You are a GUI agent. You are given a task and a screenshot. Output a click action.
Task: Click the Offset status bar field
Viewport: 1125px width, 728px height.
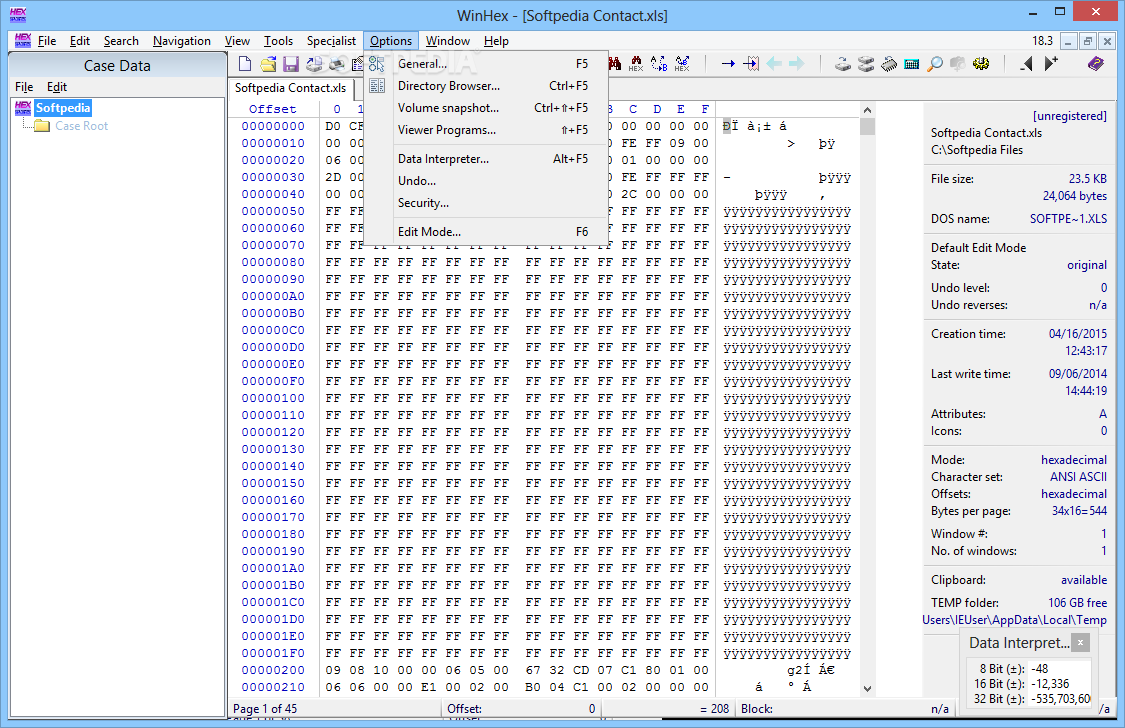(x=521, y=709)
